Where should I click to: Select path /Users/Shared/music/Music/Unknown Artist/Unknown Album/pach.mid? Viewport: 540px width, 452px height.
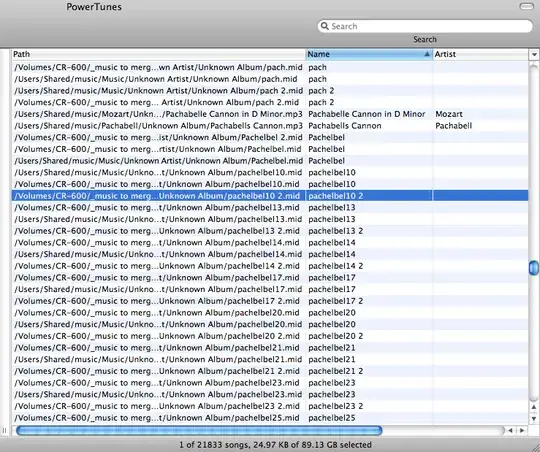158,79
